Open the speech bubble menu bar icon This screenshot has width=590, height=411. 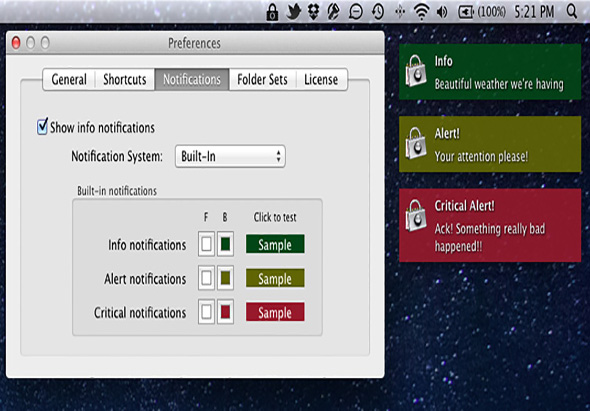(355, 12)
